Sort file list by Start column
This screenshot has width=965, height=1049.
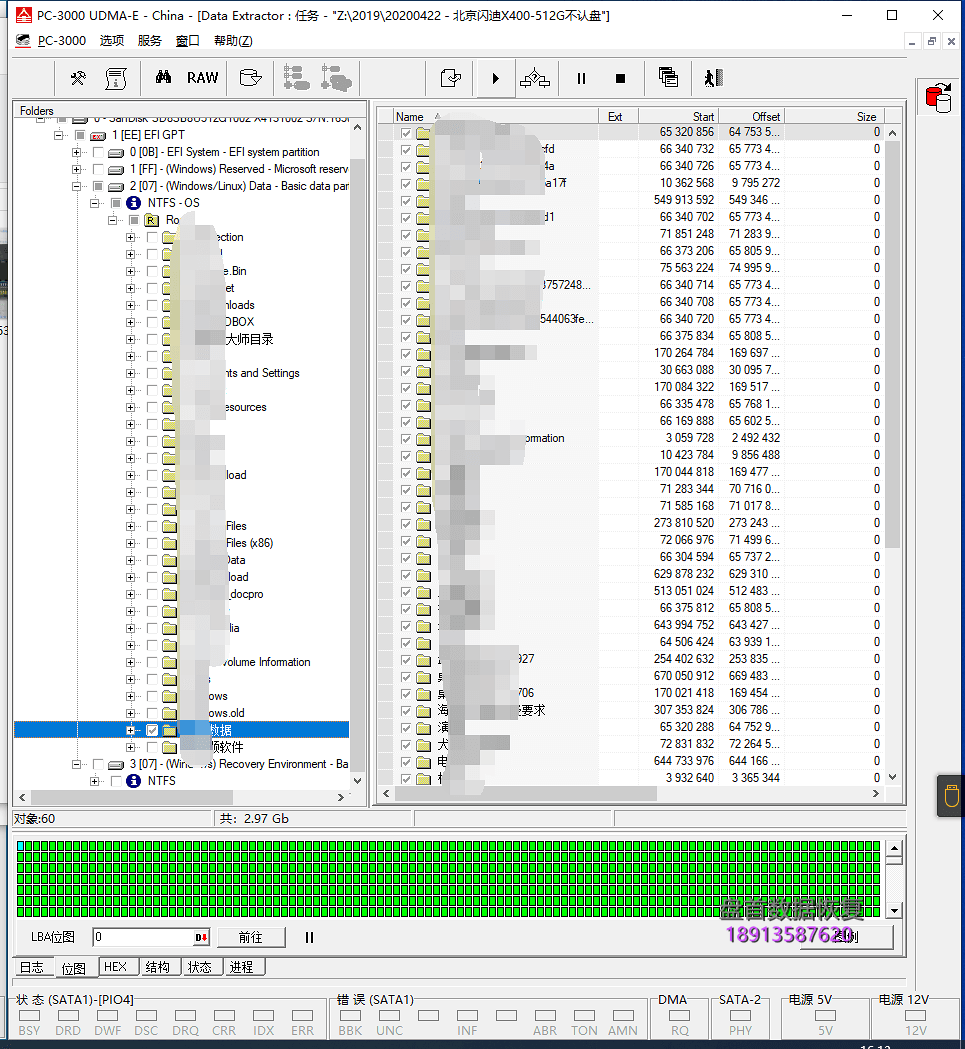(x=677, y=116)
